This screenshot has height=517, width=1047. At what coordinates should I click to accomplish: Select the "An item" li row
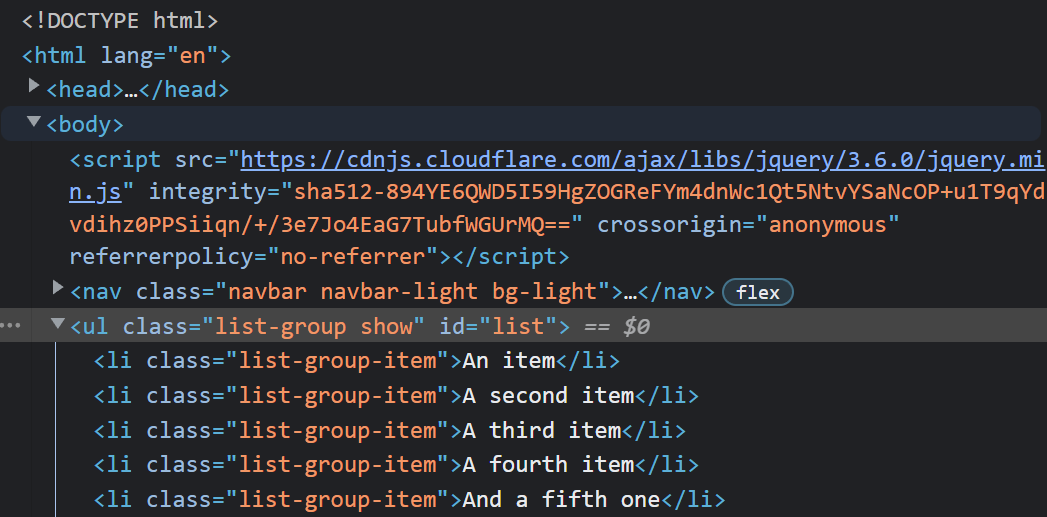(x=357, y=361)
